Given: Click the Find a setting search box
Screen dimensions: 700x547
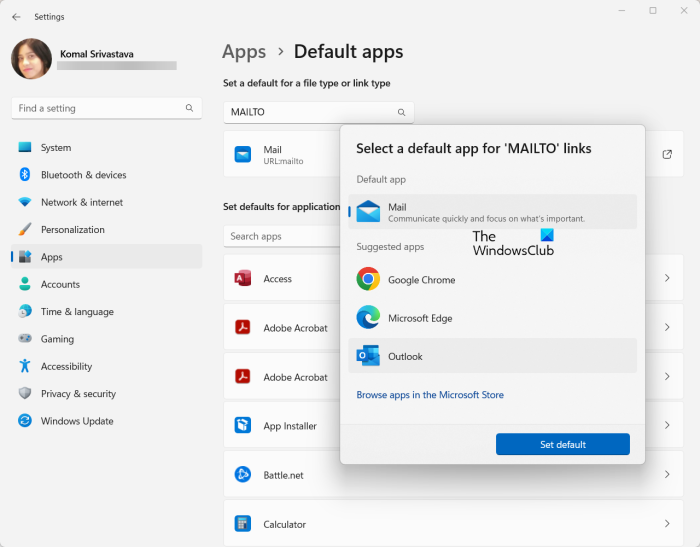Looking at the screenshot, I should tap(100, 108).
